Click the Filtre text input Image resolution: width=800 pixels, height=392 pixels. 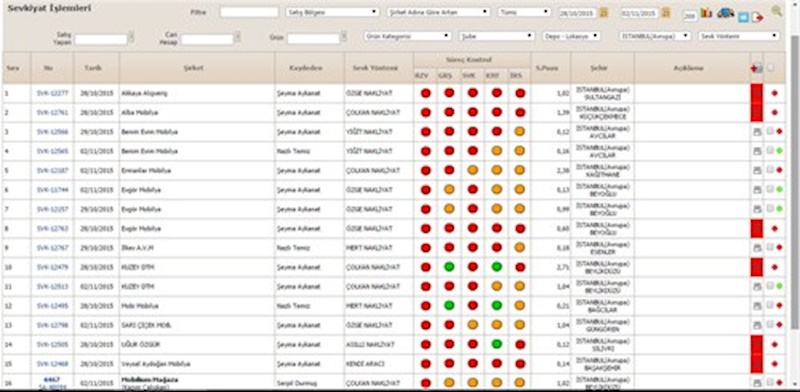249,12
